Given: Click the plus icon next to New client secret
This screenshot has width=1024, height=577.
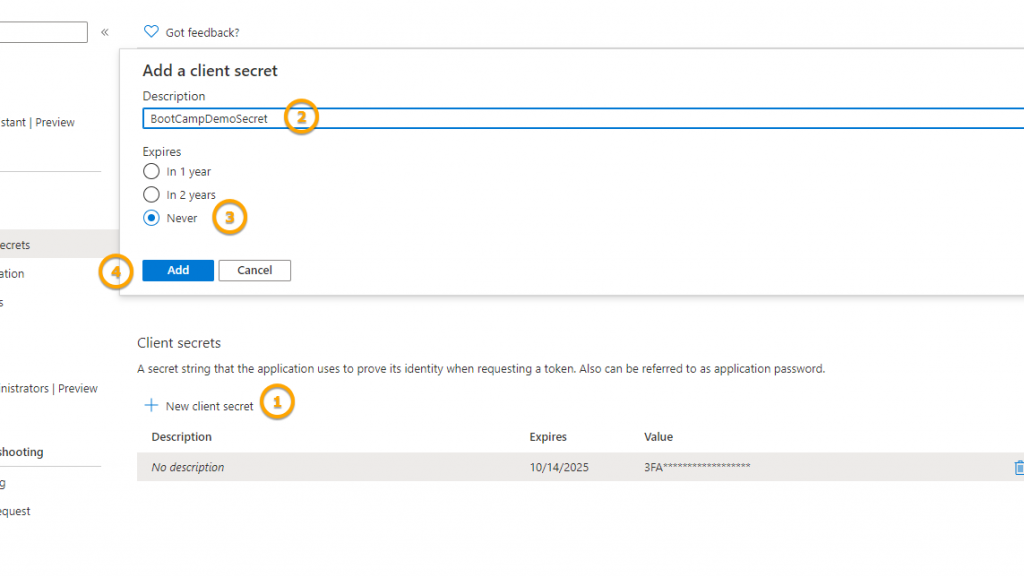Looking at the screenshot, I should tap(151, 403).
